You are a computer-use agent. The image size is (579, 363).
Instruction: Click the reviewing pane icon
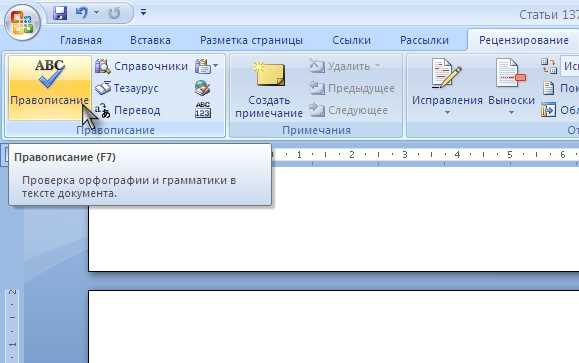pos(548,110)
